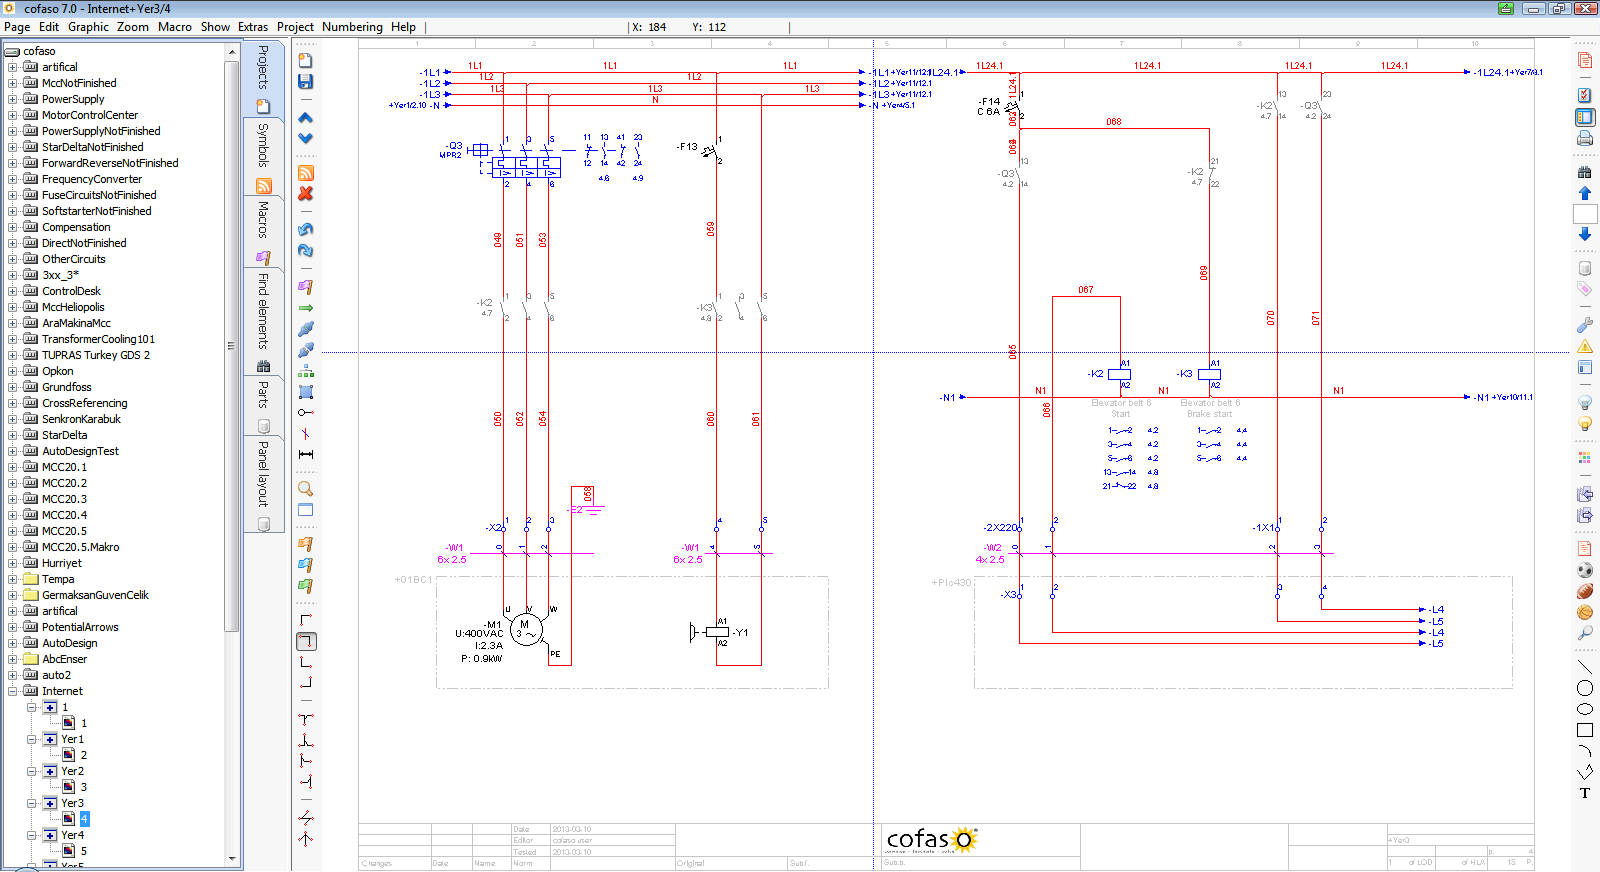The width and height of the screenshot is (1600, 872).
Task: Select page 4 under Yer3
Action: (x=84, y=819)
